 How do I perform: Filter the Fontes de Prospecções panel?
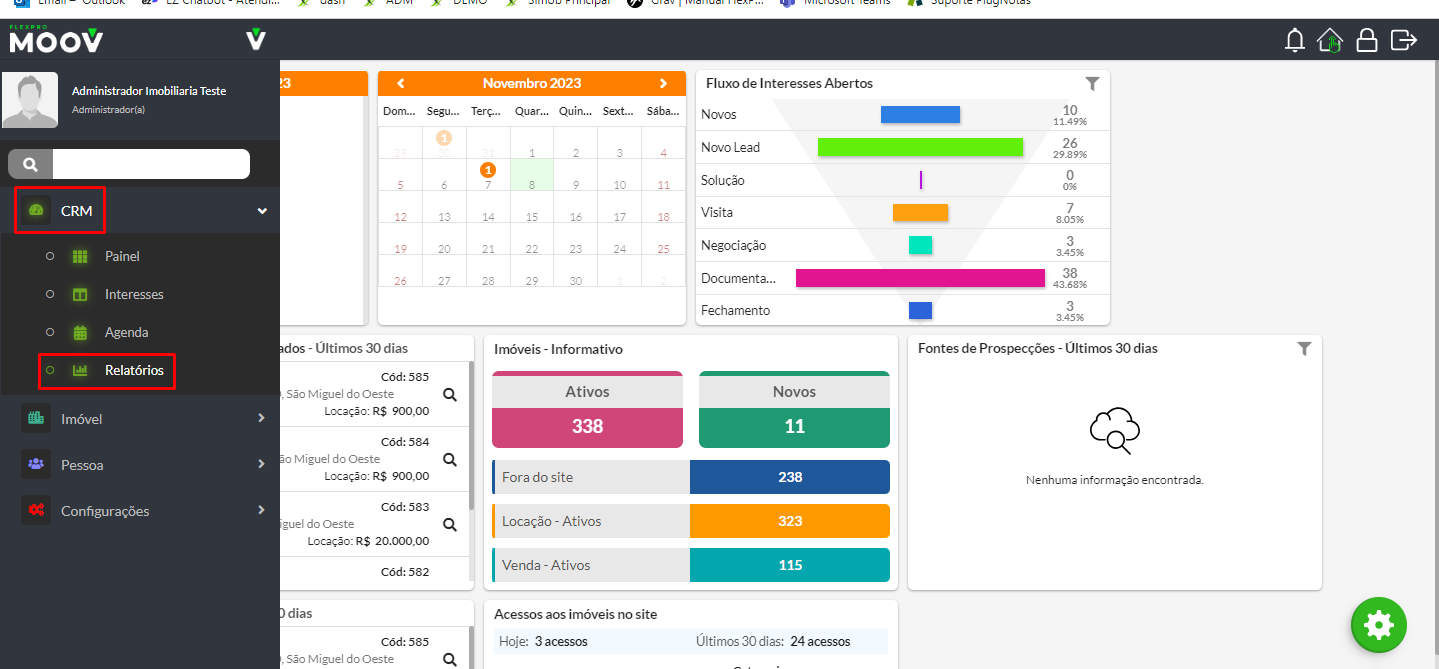point(1304,348)
